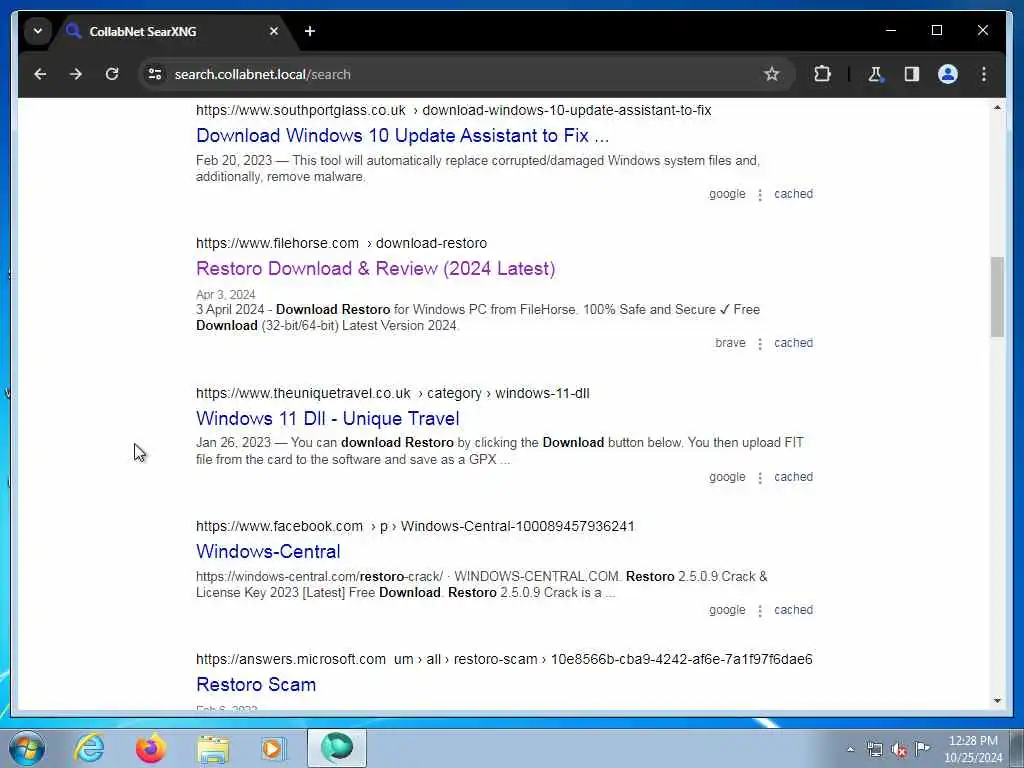Maximize the browser window
The height and width of the screenshot is (768, 1024).
pos(936,30)
